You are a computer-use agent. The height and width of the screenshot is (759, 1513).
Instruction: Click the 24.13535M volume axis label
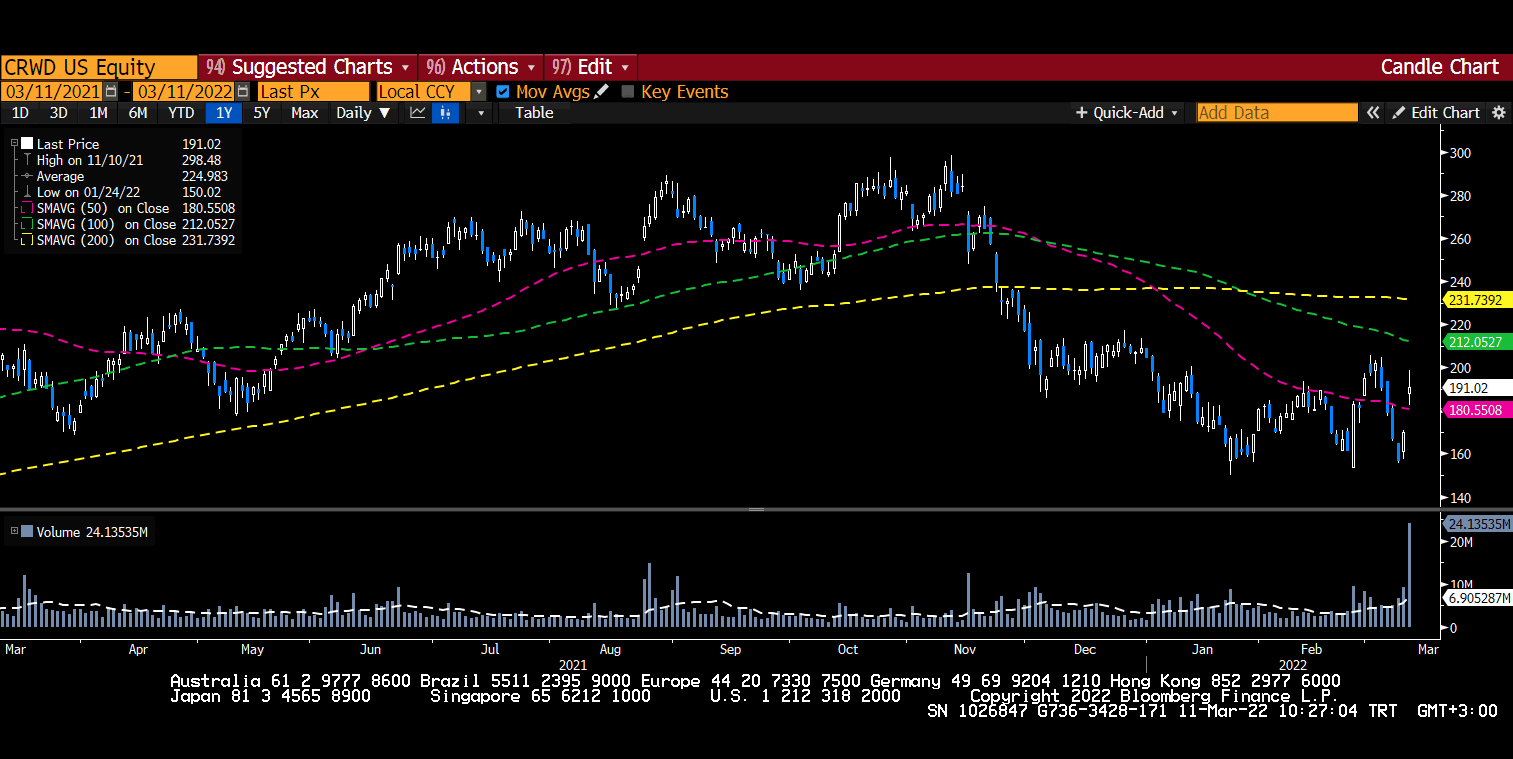click(1479, 523)
